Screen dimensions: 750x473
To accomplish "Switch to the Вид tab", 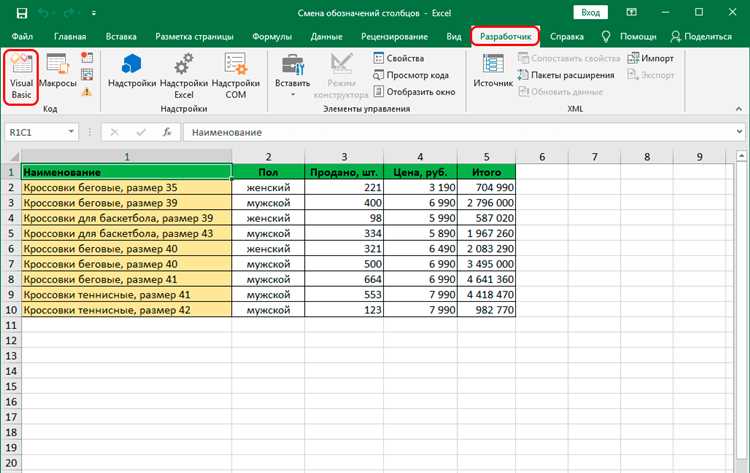I will pos(453,36).
